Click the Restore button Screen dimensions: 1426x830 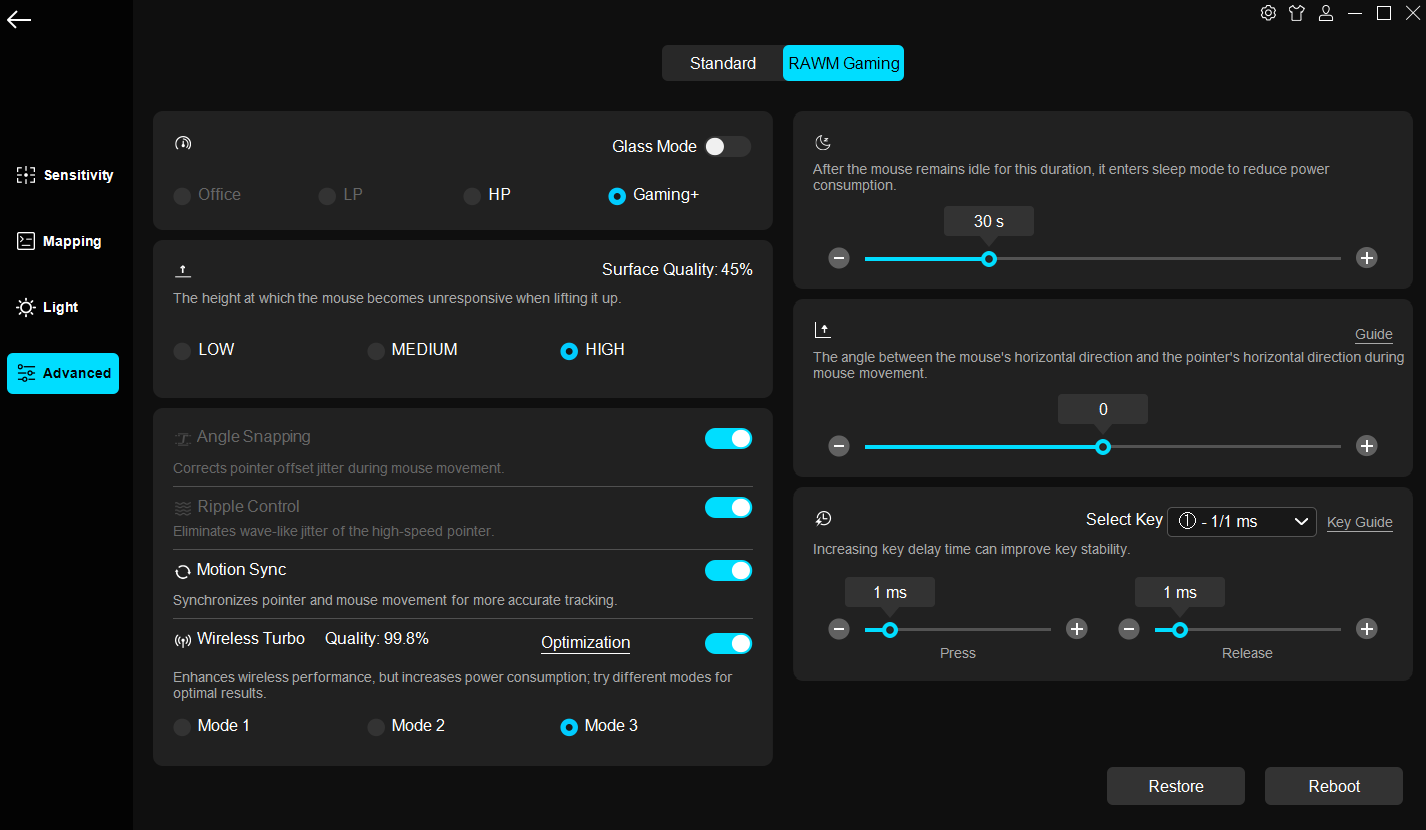(x=1176, y=786)
